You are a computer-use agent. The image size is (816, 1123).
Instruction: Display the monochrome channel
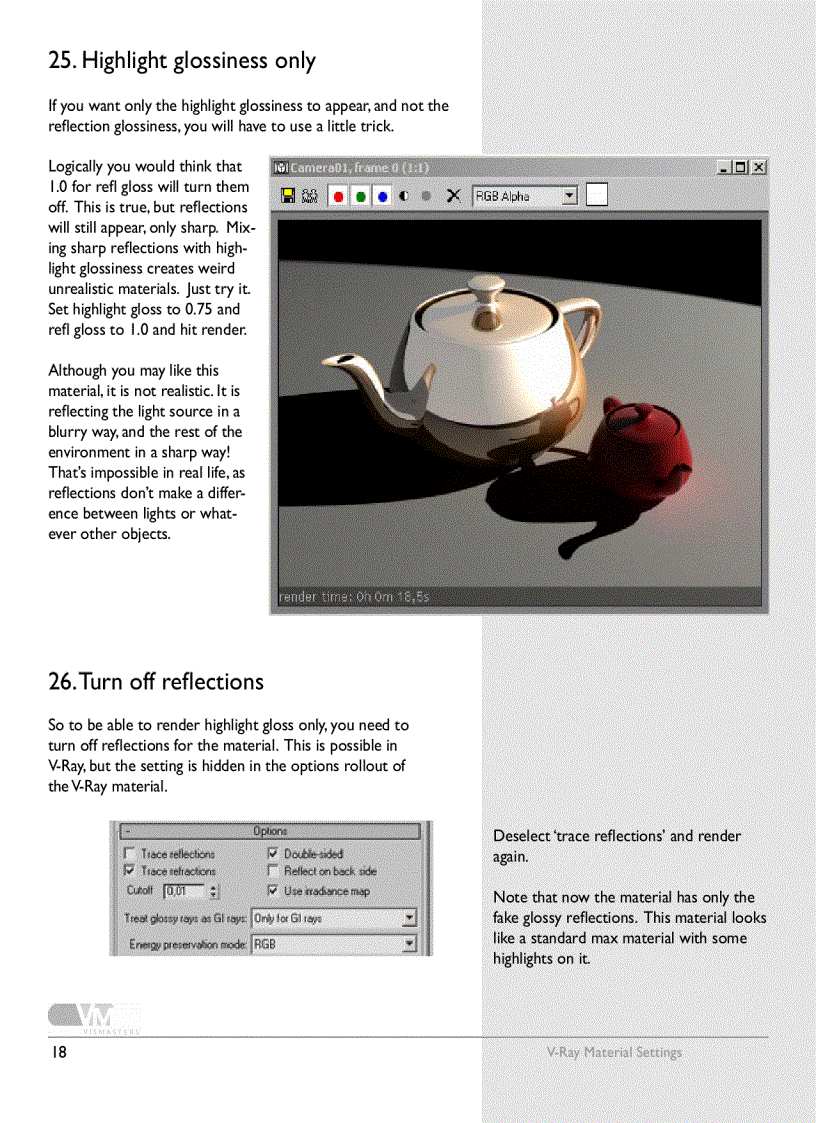(404, 196)
